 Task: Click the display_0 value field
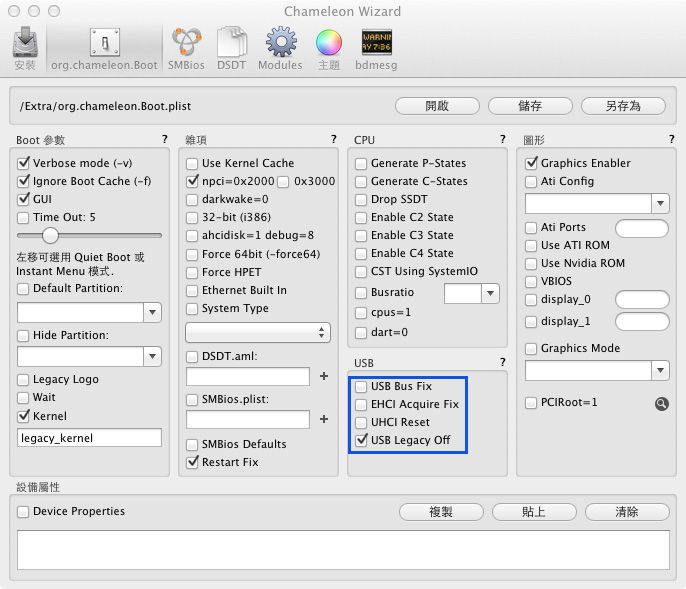tap(642, 300)
